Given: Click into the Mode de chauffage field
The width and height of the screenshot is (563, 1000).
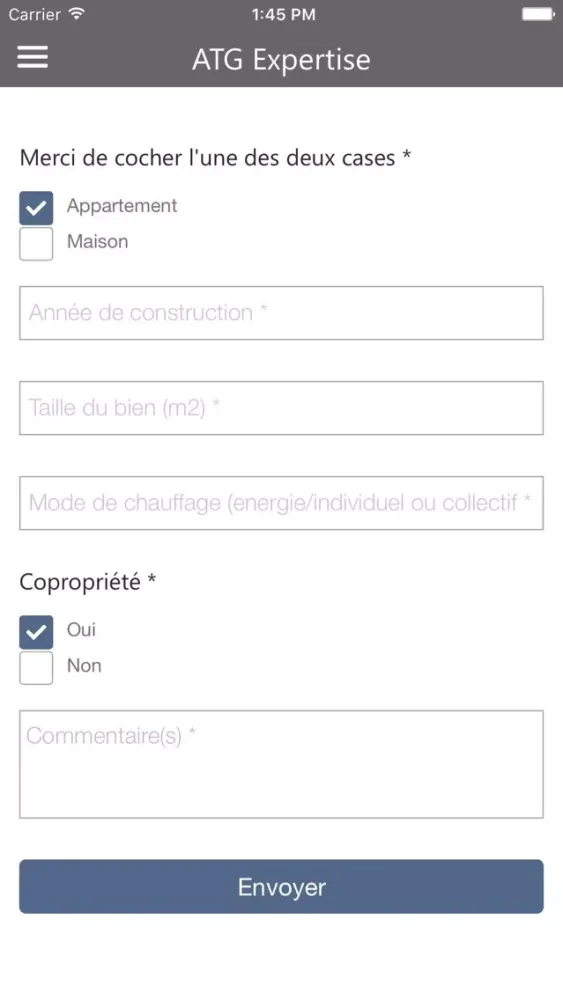Looking at the screenshot, I should 281,503.
